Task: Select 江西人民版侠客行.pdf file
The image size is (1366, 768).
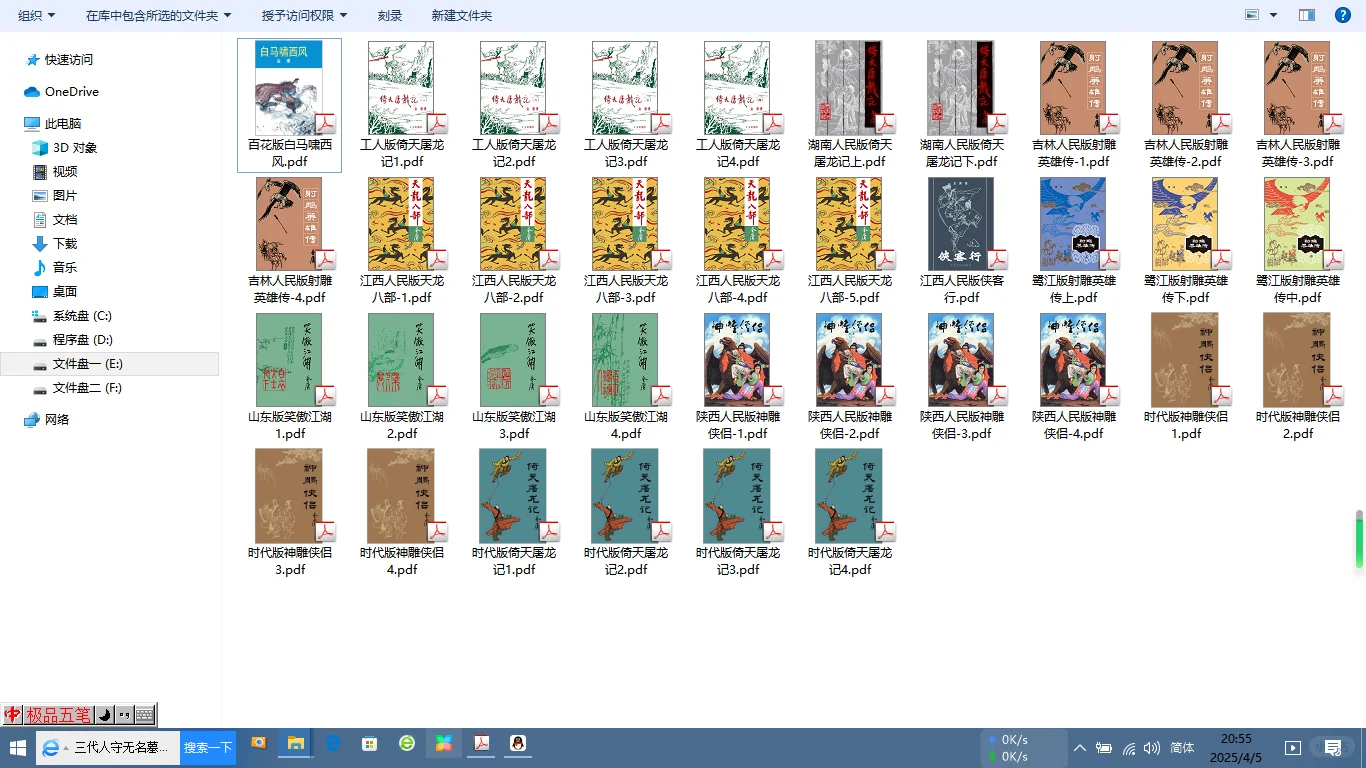Action: (x=961, y=241)
